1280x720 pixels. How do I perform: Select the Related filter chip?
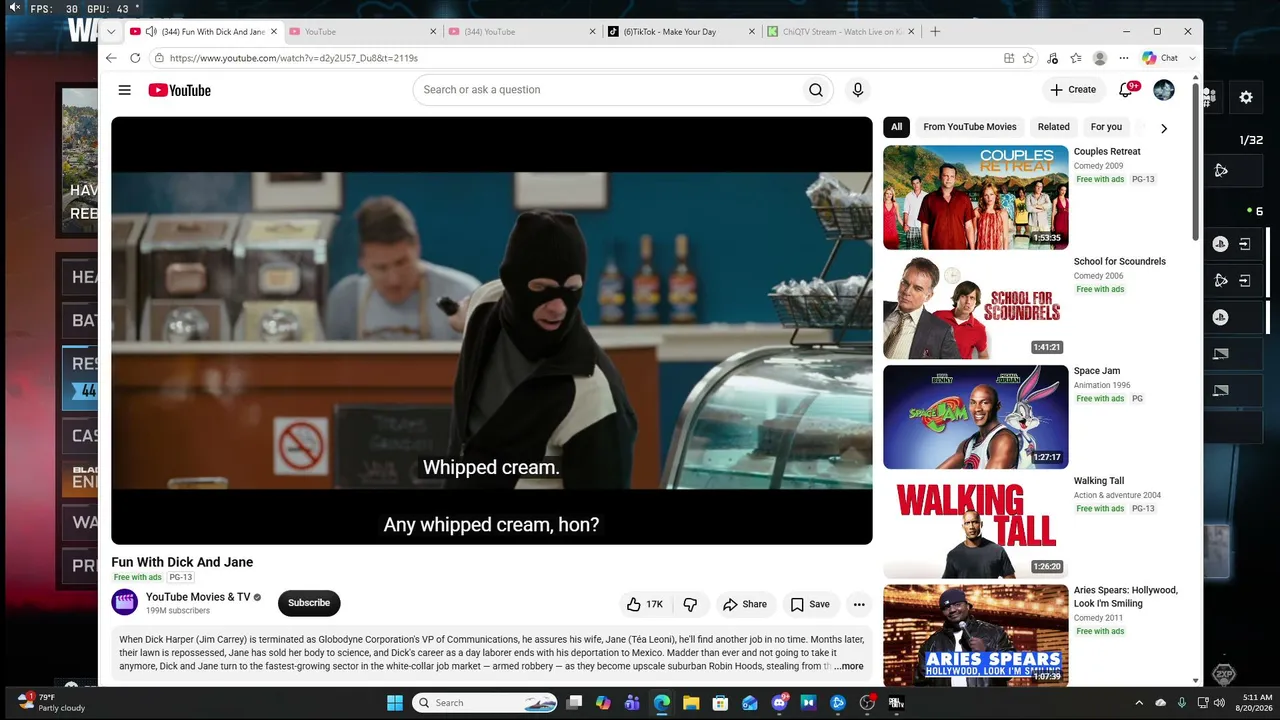pos(1054,127)
